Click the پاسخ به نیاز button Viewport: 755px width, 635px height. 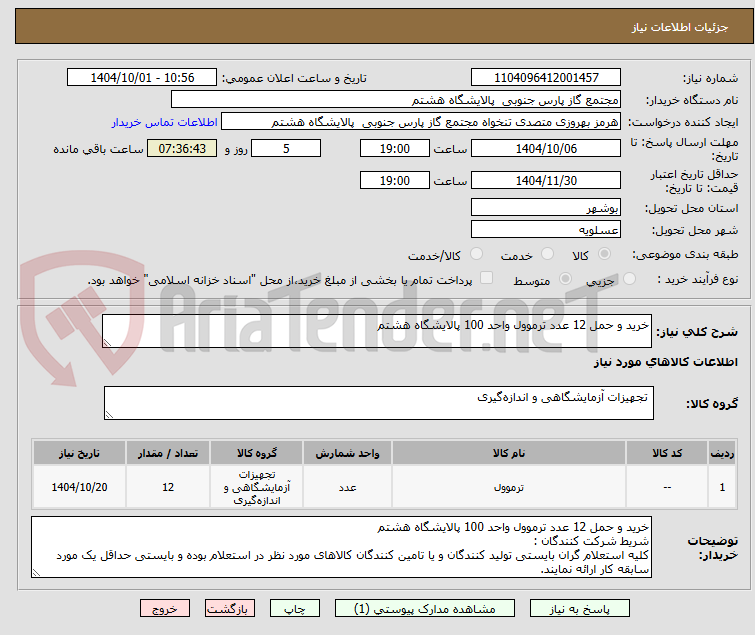(x=580, y=608)
